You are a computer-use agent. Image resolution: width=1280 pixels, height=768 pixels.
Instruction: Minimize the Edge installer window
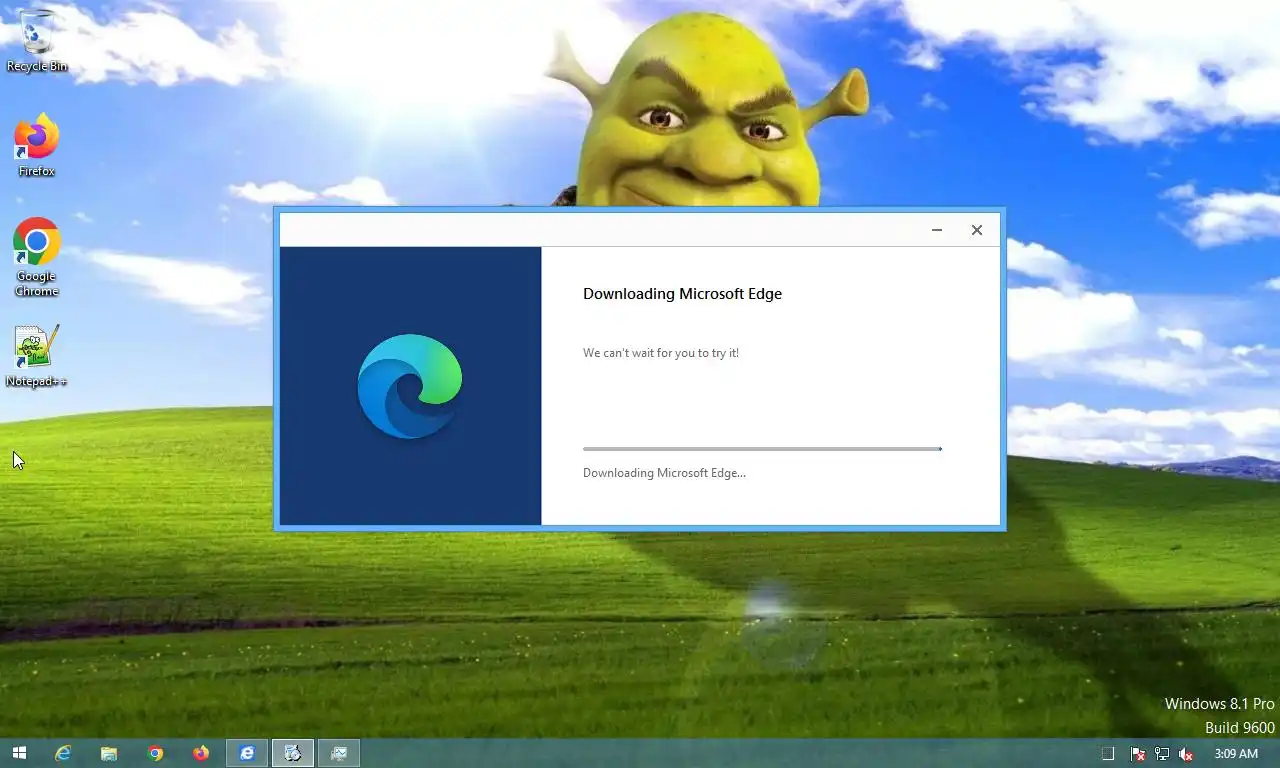coord(937,230)
